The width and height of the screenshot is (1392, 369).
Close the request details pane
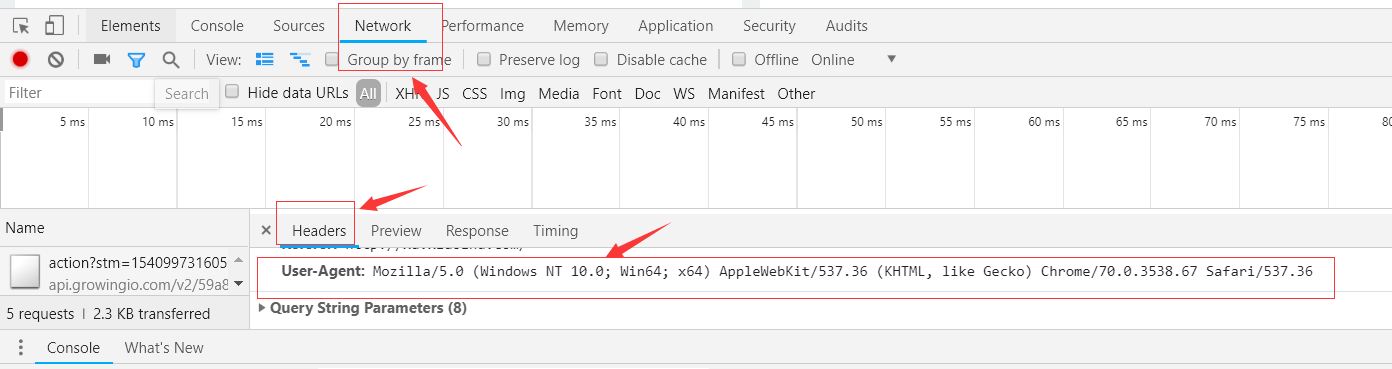click(266, 230)
